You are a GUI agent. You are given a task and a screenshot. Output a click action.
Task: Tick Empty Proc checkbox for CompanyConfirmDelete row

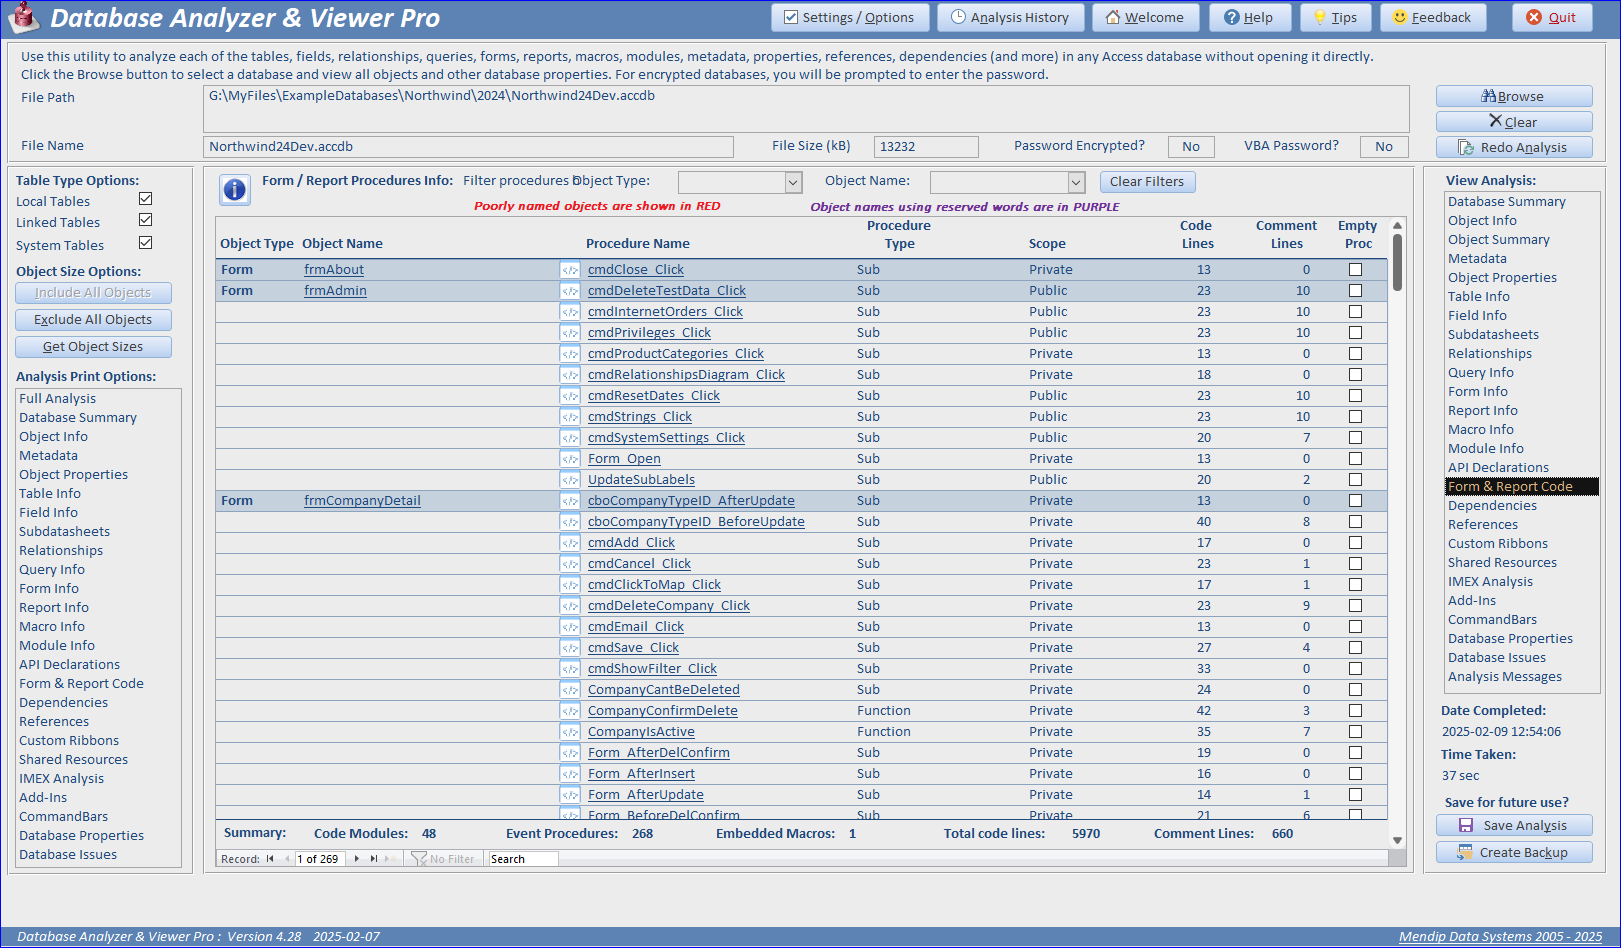1356,711
